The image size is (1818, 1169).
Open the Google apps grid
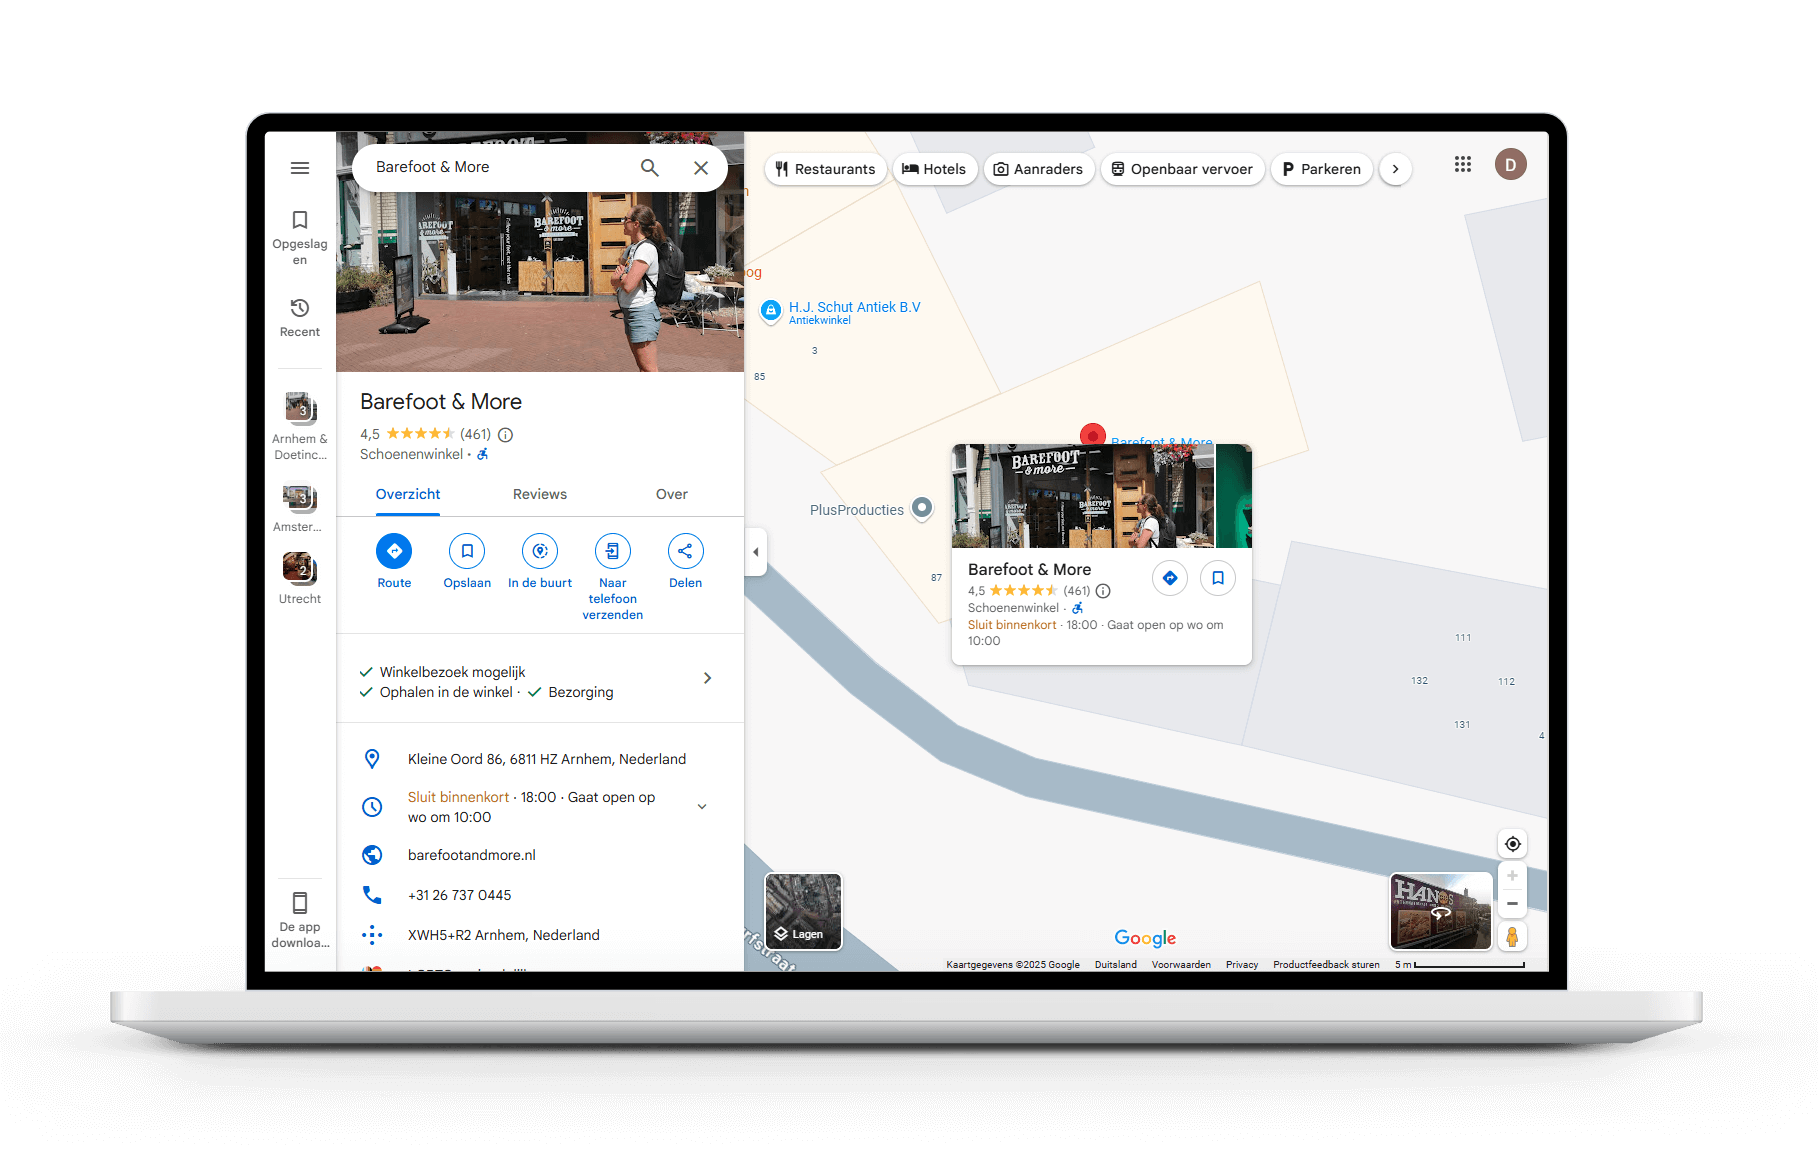tap(1463, 165)
